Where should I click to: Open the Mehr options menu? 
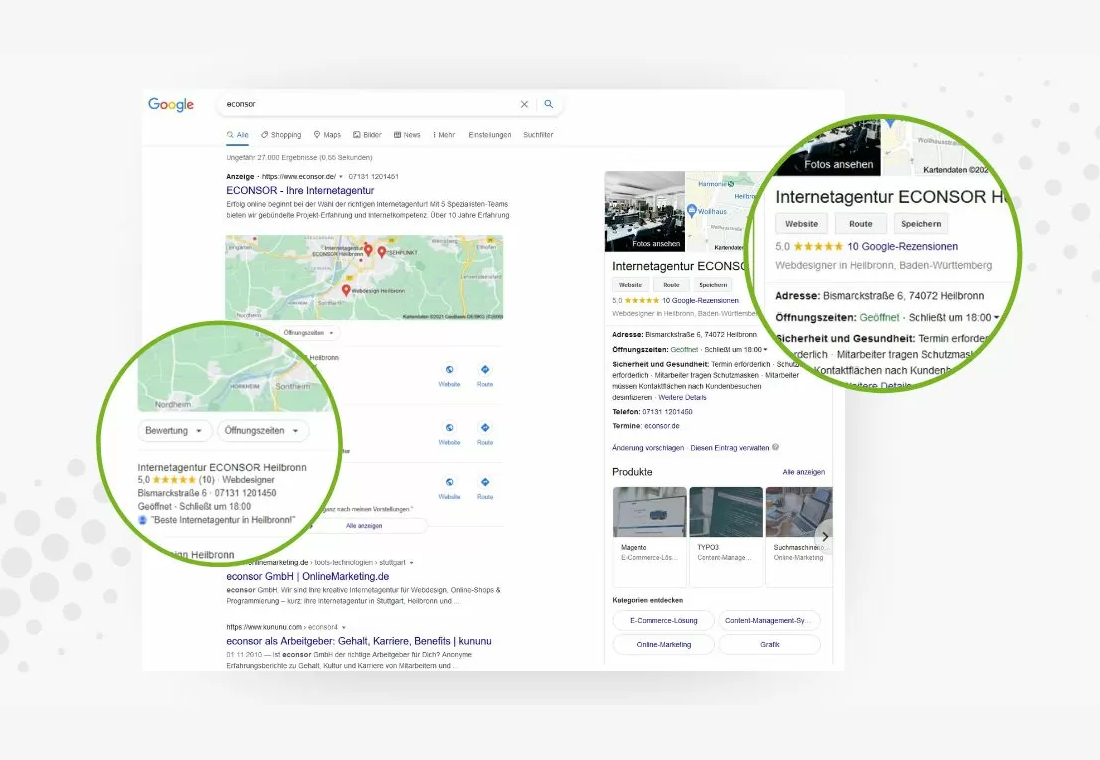point(443,134)
